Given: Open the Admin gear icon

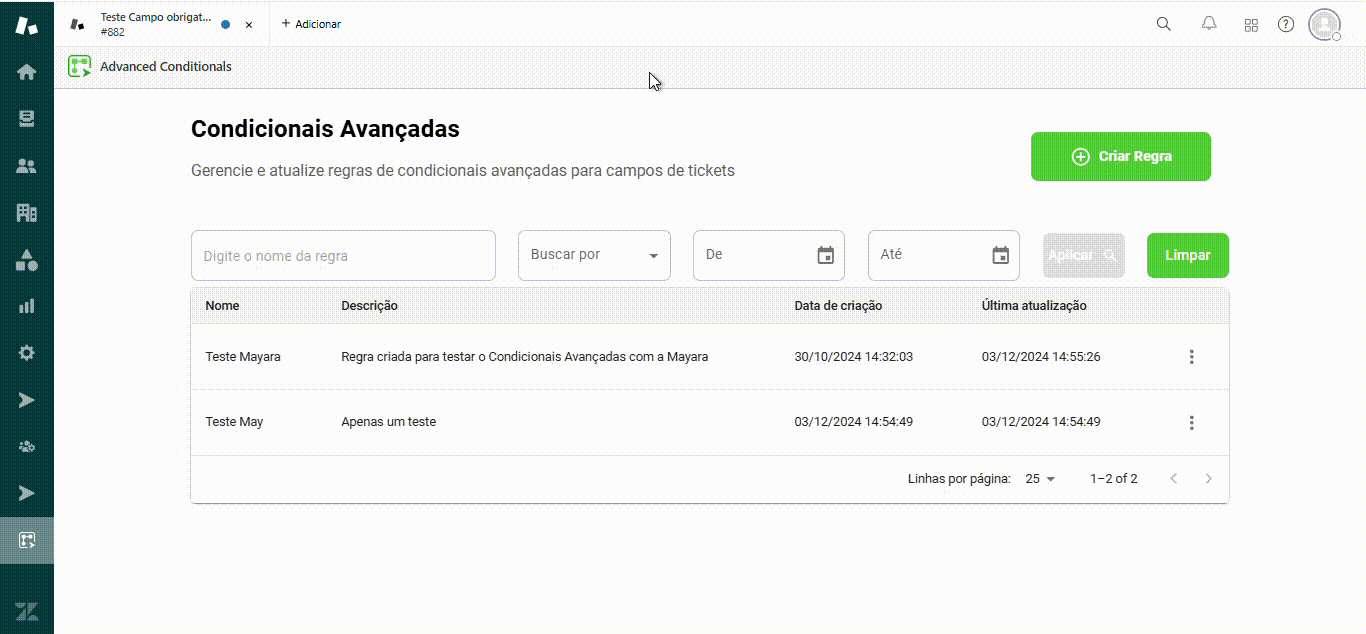Looking at the screenshot, I should point(27,353).
